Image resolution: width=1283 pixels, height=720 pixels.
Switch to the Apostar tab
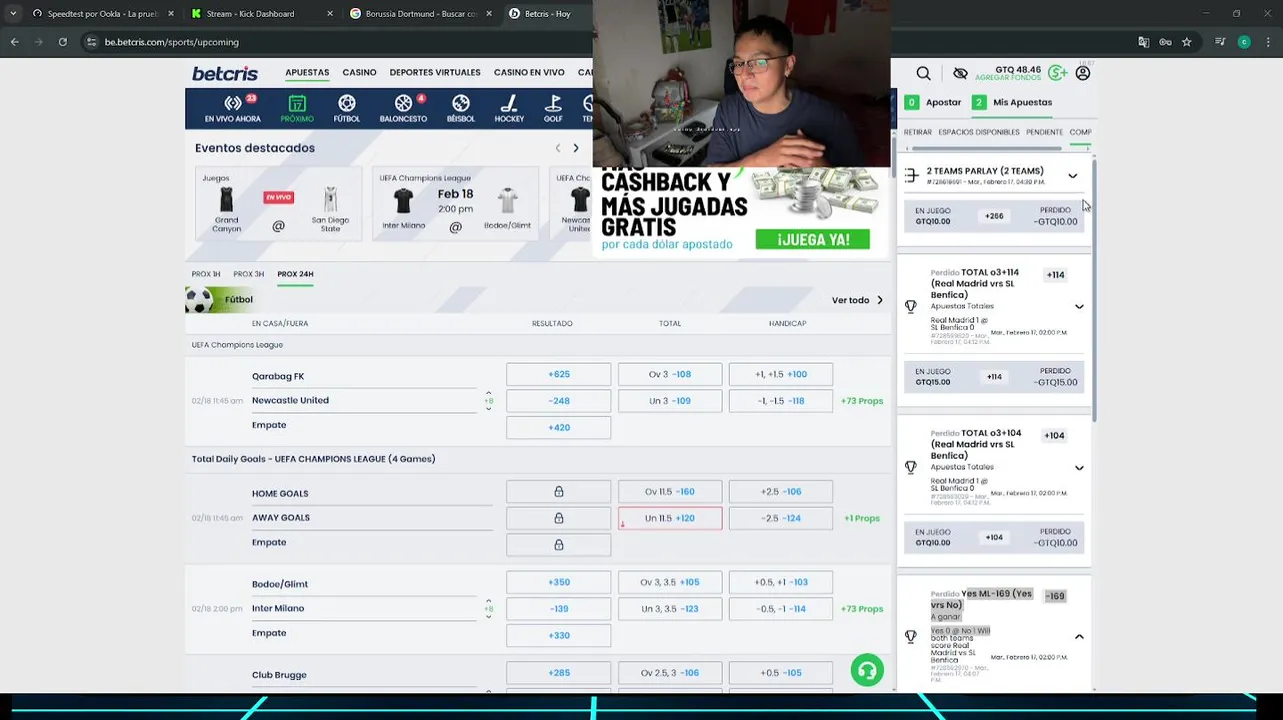(x=933, y=102)
